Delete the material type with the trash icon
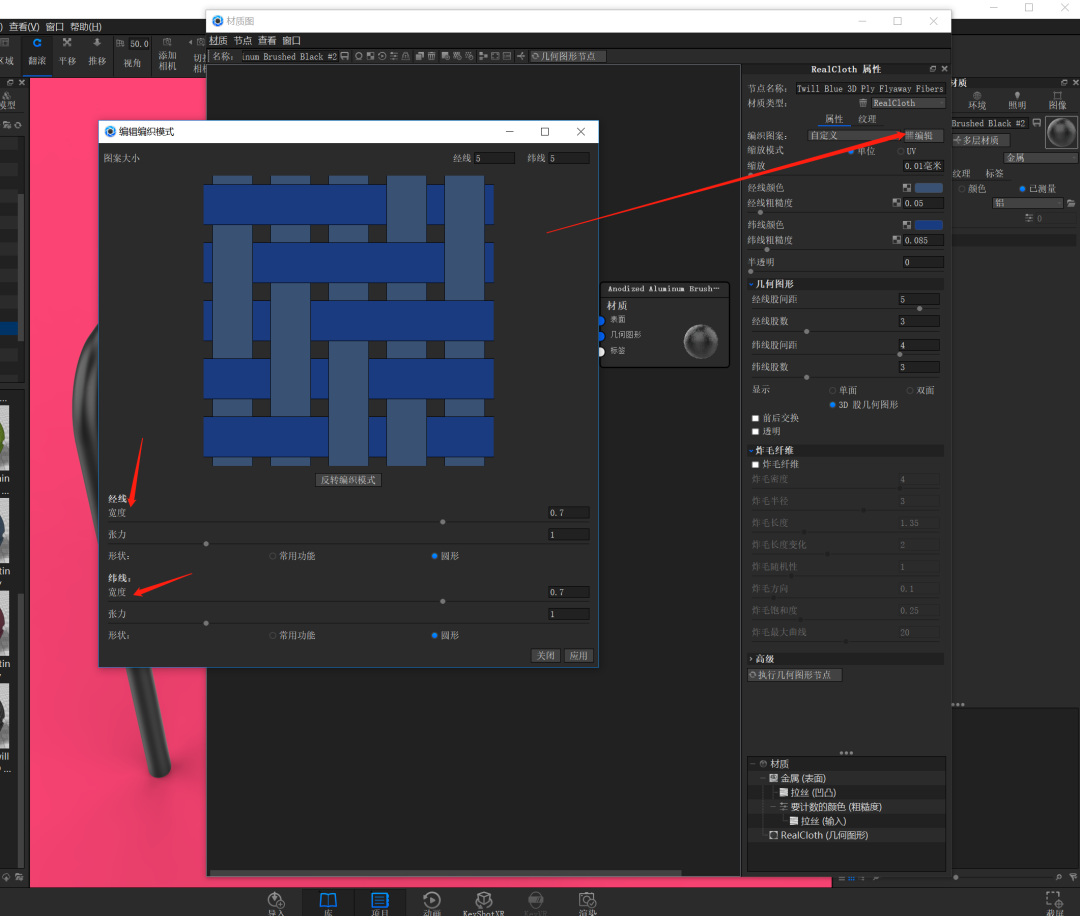 click(x=862, y=103)
